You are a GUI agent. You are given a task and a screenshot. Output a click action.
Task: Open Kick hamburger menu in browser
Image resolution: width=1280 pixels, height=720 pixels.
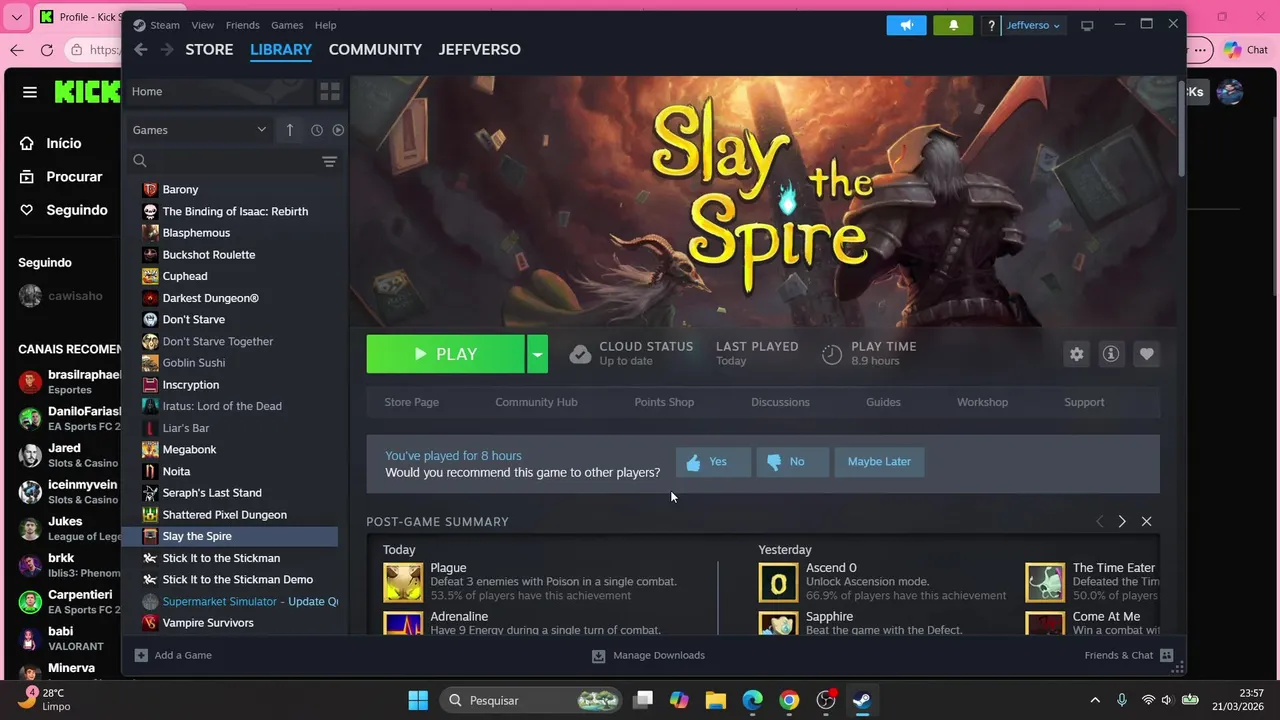click(30, 92)
